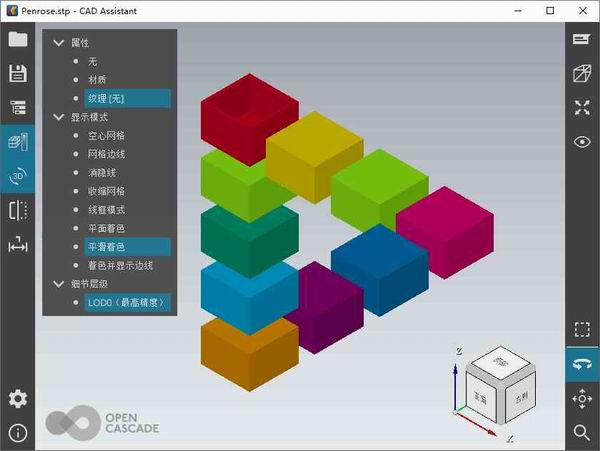
Task: Select 着色并显示边线 display mode
Action: coord(120,265)
